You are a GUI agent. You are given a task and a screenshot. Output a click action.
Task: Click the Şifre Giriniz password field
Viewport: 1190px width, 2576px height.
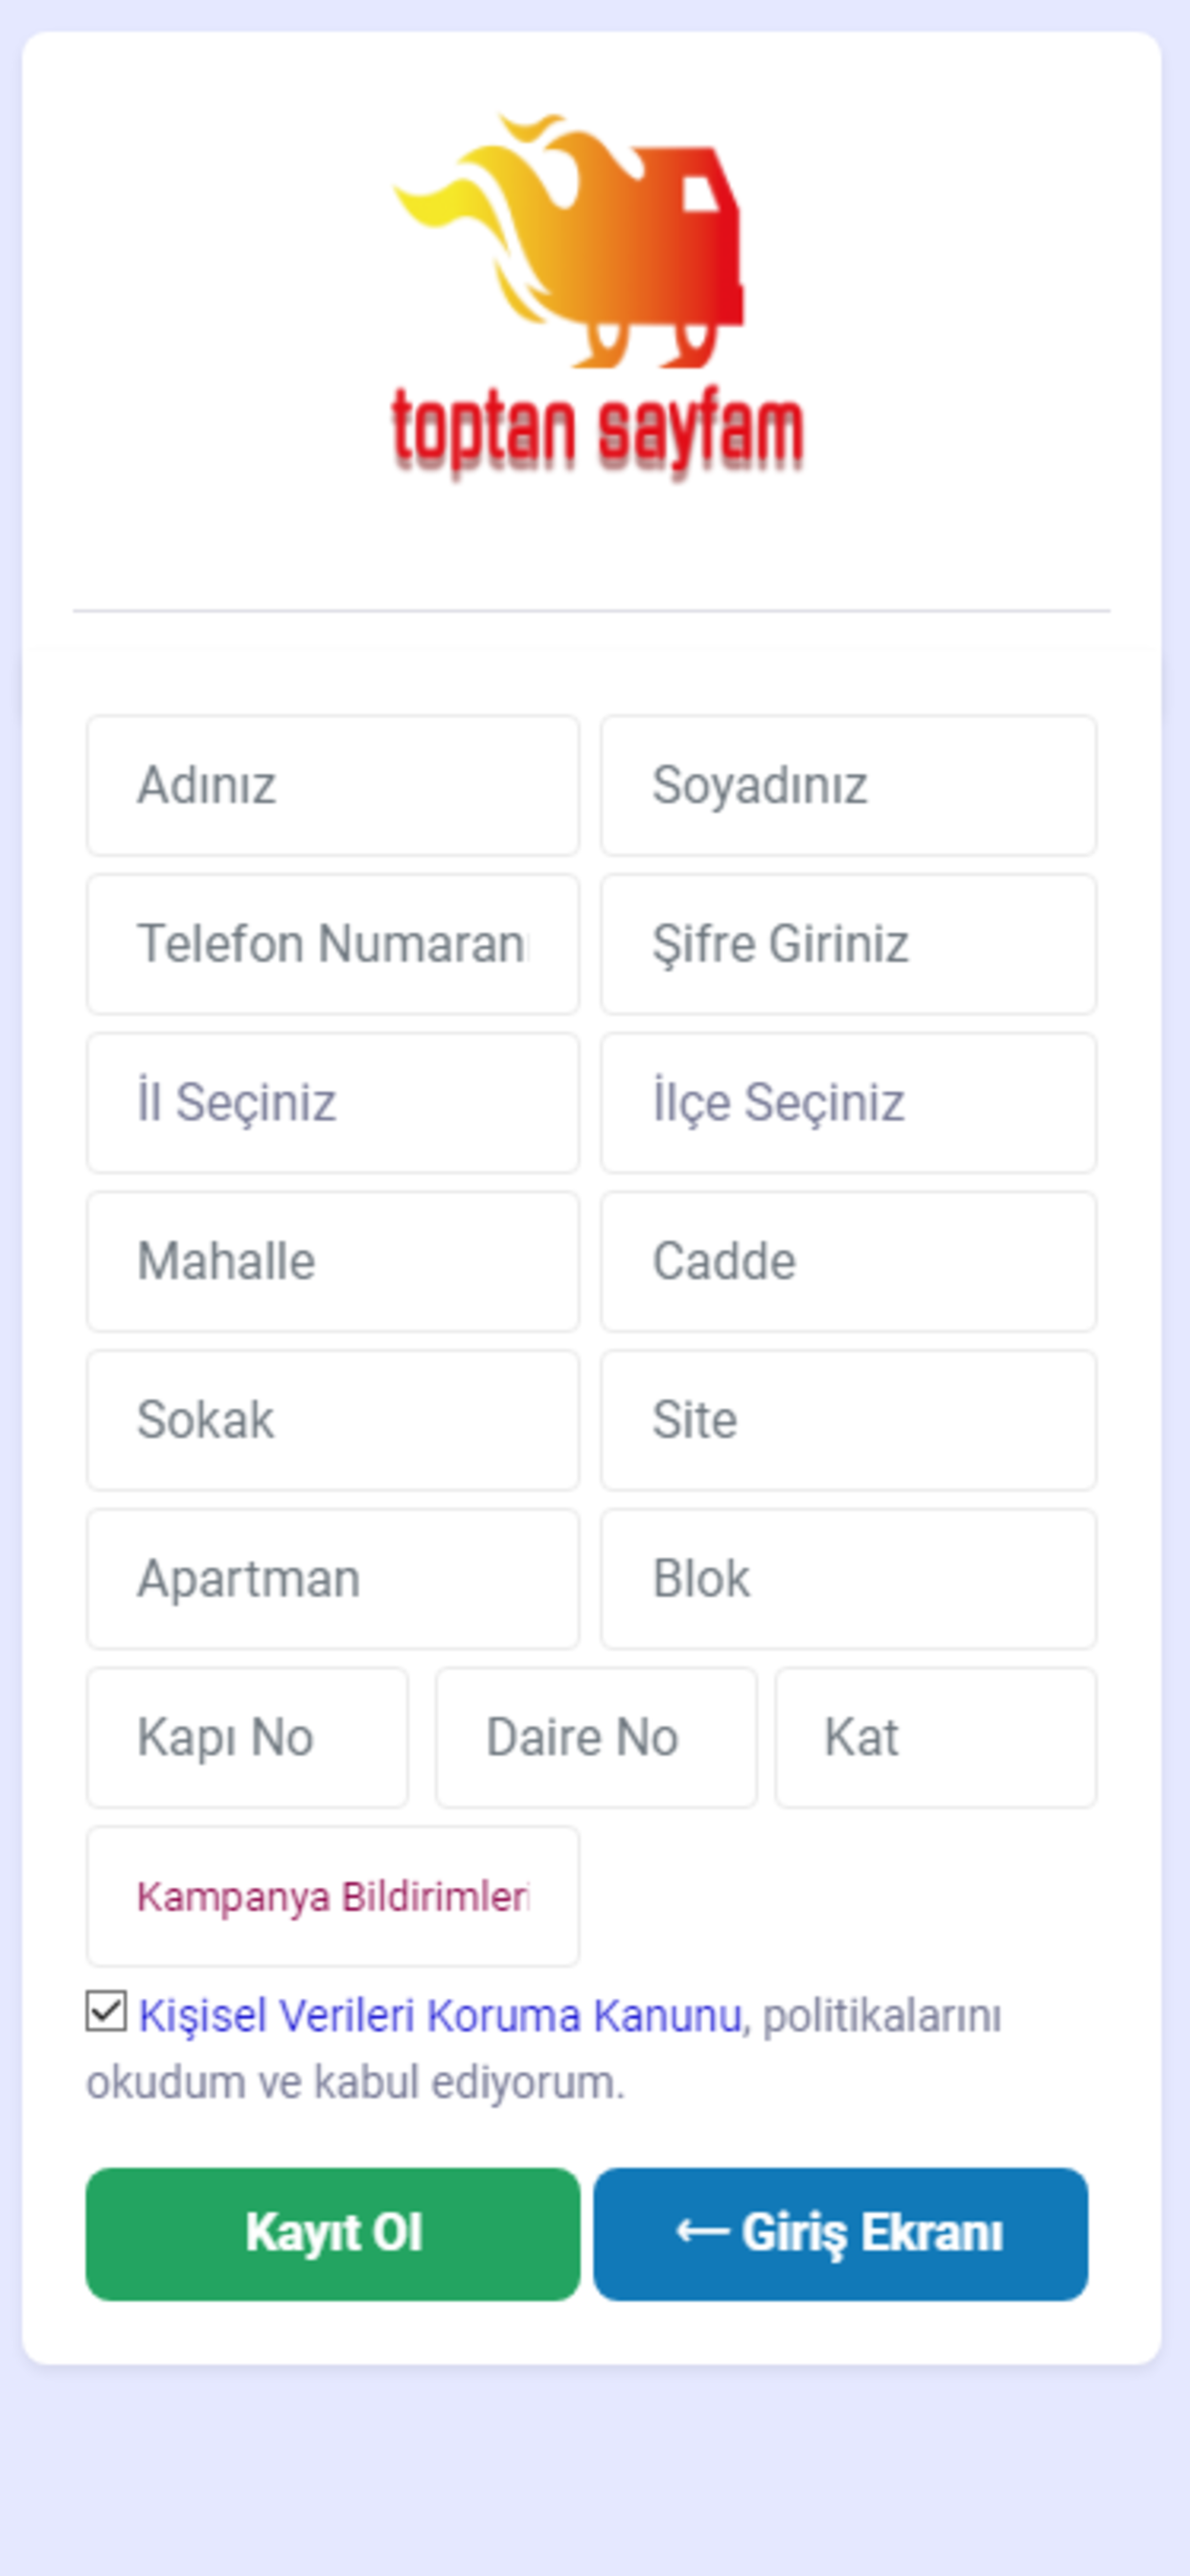848,944
